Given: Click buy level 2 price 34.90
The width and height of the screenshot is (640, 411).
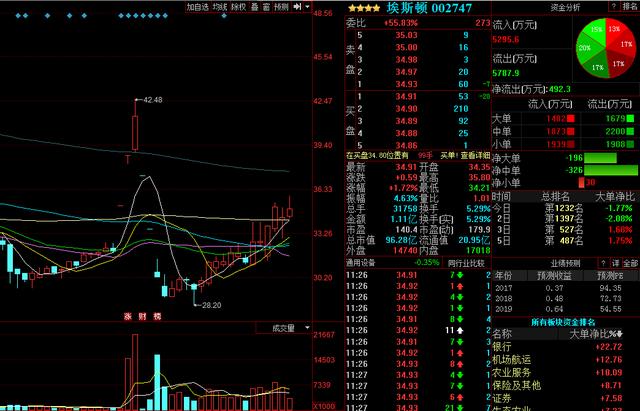Looking at the screenshot, I should click(406, 109).
